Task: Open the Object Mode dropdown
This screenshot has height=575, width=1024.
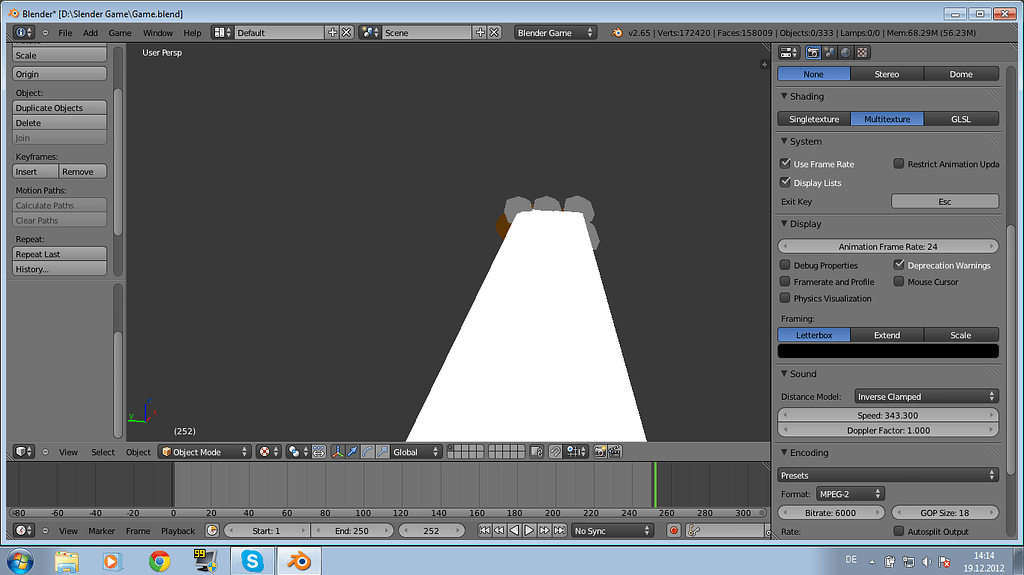Action: pyautogui.click(x=204, y=452)
